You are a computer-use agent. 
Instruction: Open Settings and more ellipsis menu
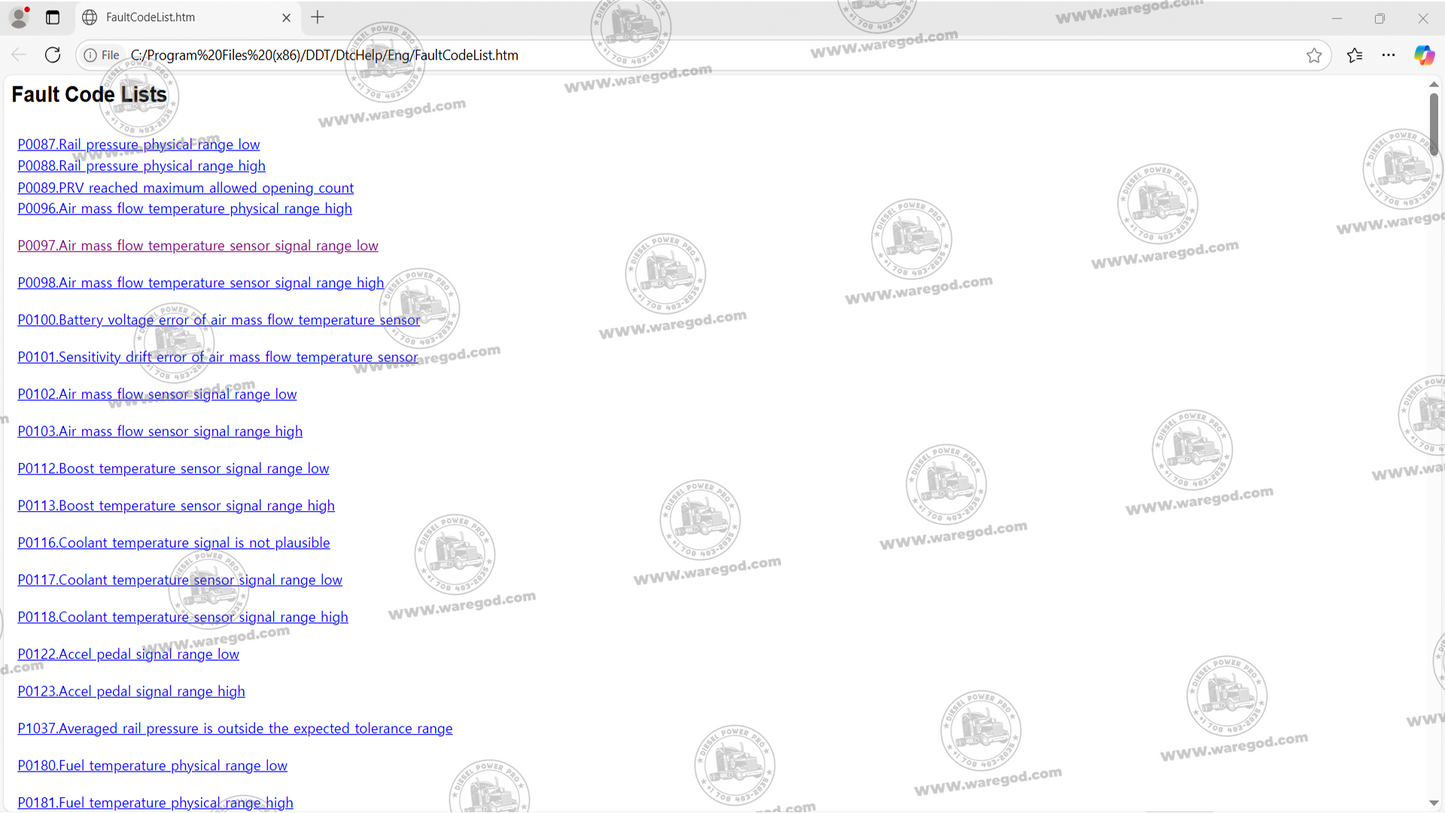[x=1388, y=56]
